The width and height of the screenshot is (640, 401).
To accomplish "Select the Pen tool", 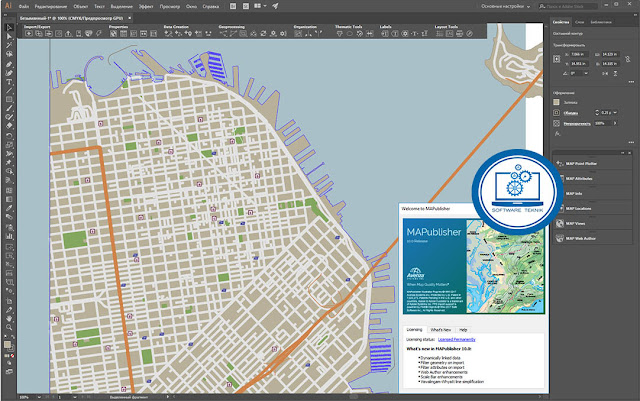I will (x=9, y=64).
